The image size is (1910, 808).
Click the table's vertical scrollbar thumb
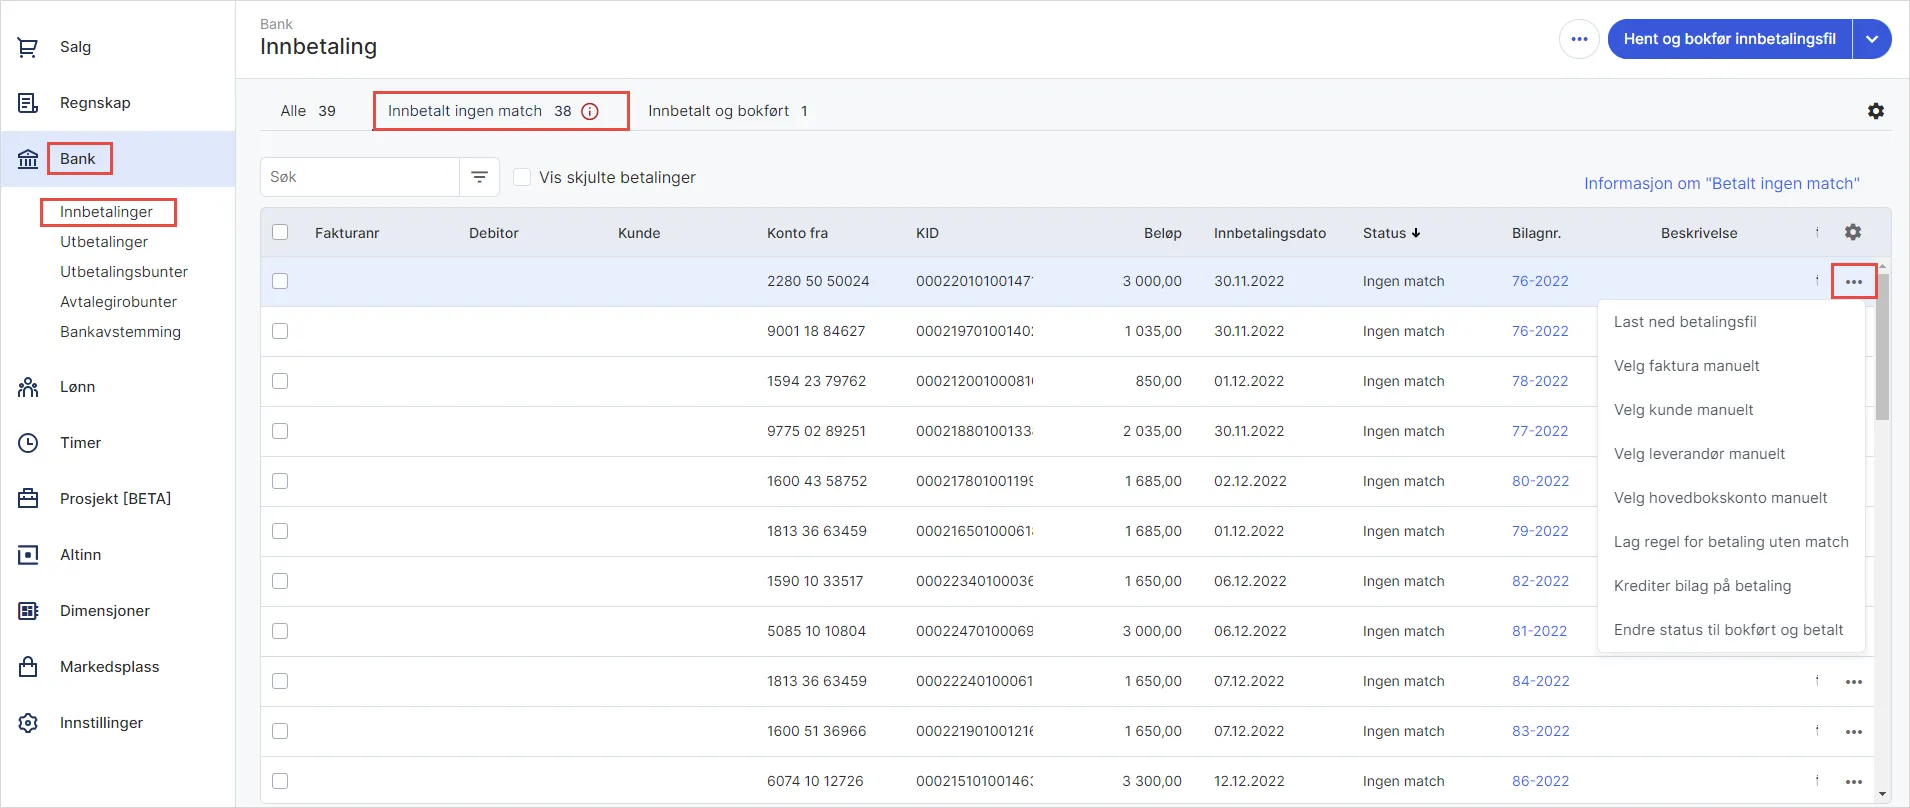[1882, 345]
